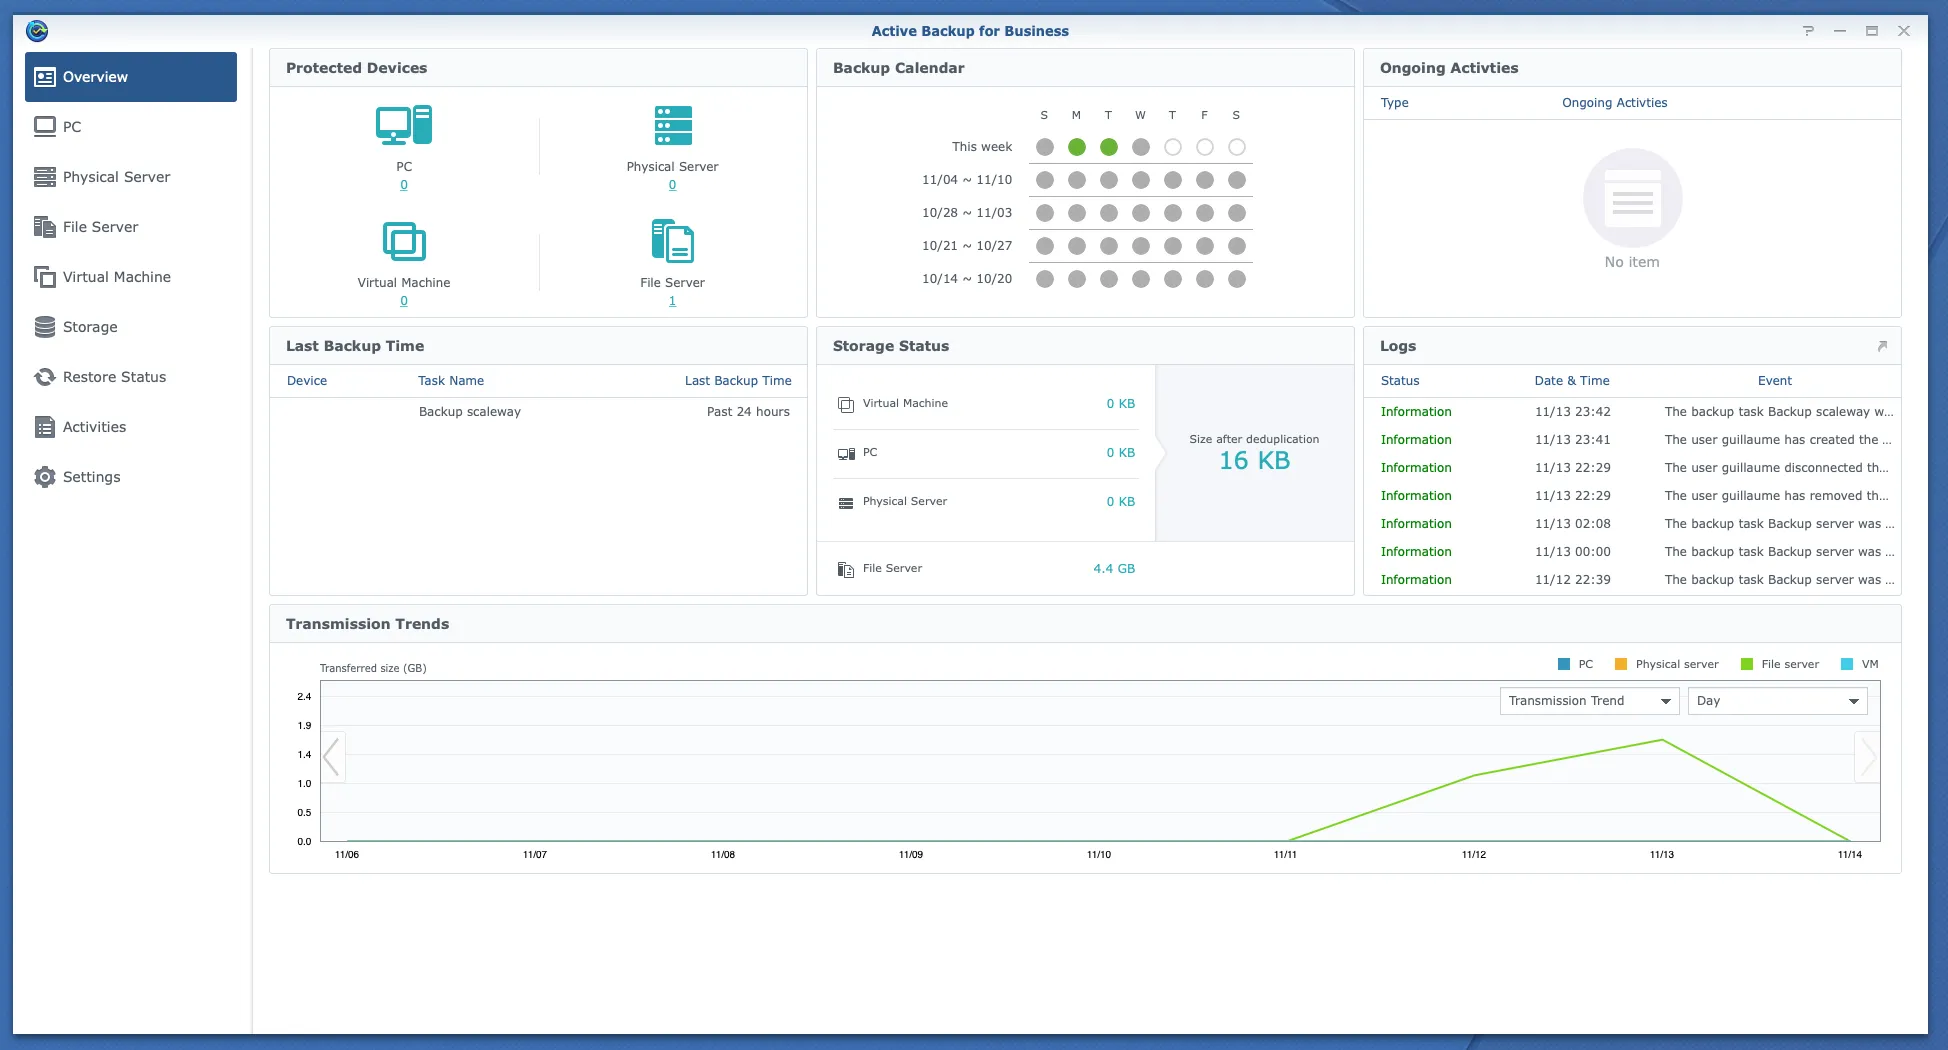Open the Overview section in sidebar
Screen dimensions: 1948x1050
[x=131, y=77]
